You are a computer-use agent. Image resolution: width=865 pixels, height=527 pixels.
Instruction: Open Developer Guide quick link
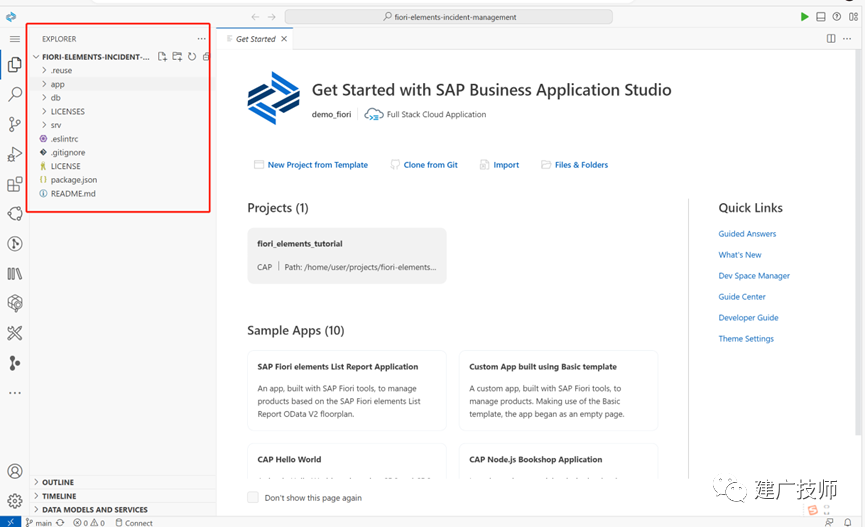tap(748, 317)
